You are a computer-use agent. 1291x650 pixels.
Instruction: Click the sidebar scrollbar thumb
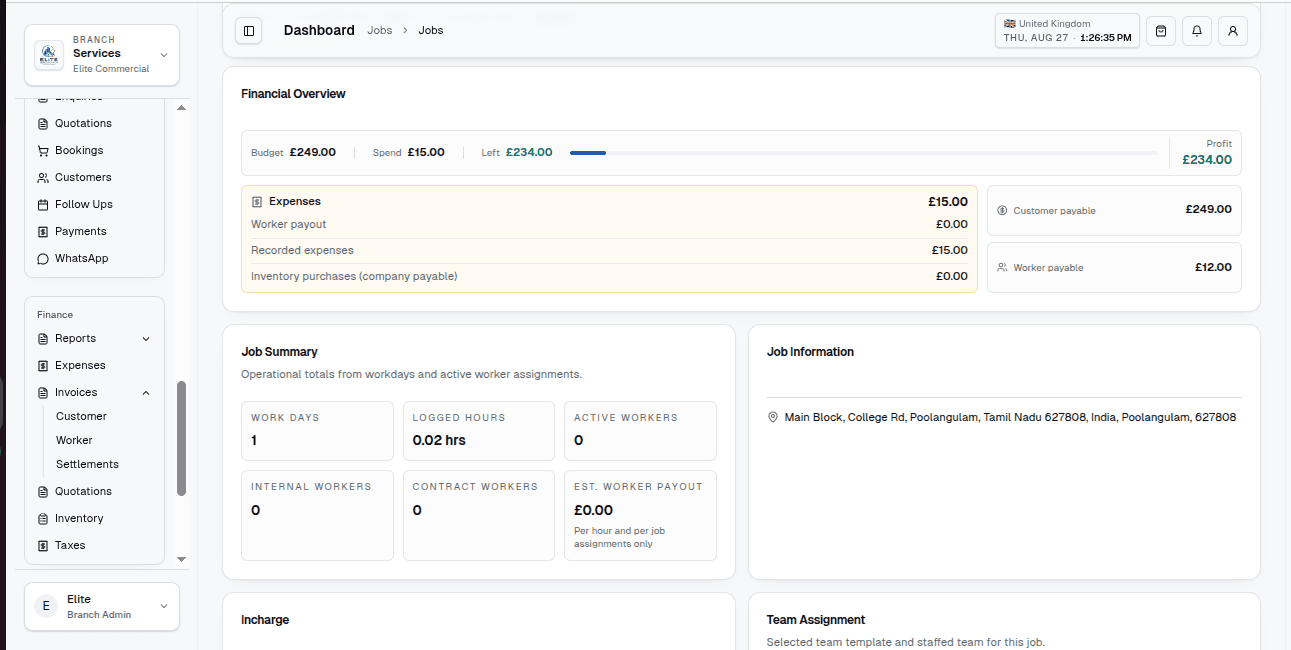click(181, 438)
